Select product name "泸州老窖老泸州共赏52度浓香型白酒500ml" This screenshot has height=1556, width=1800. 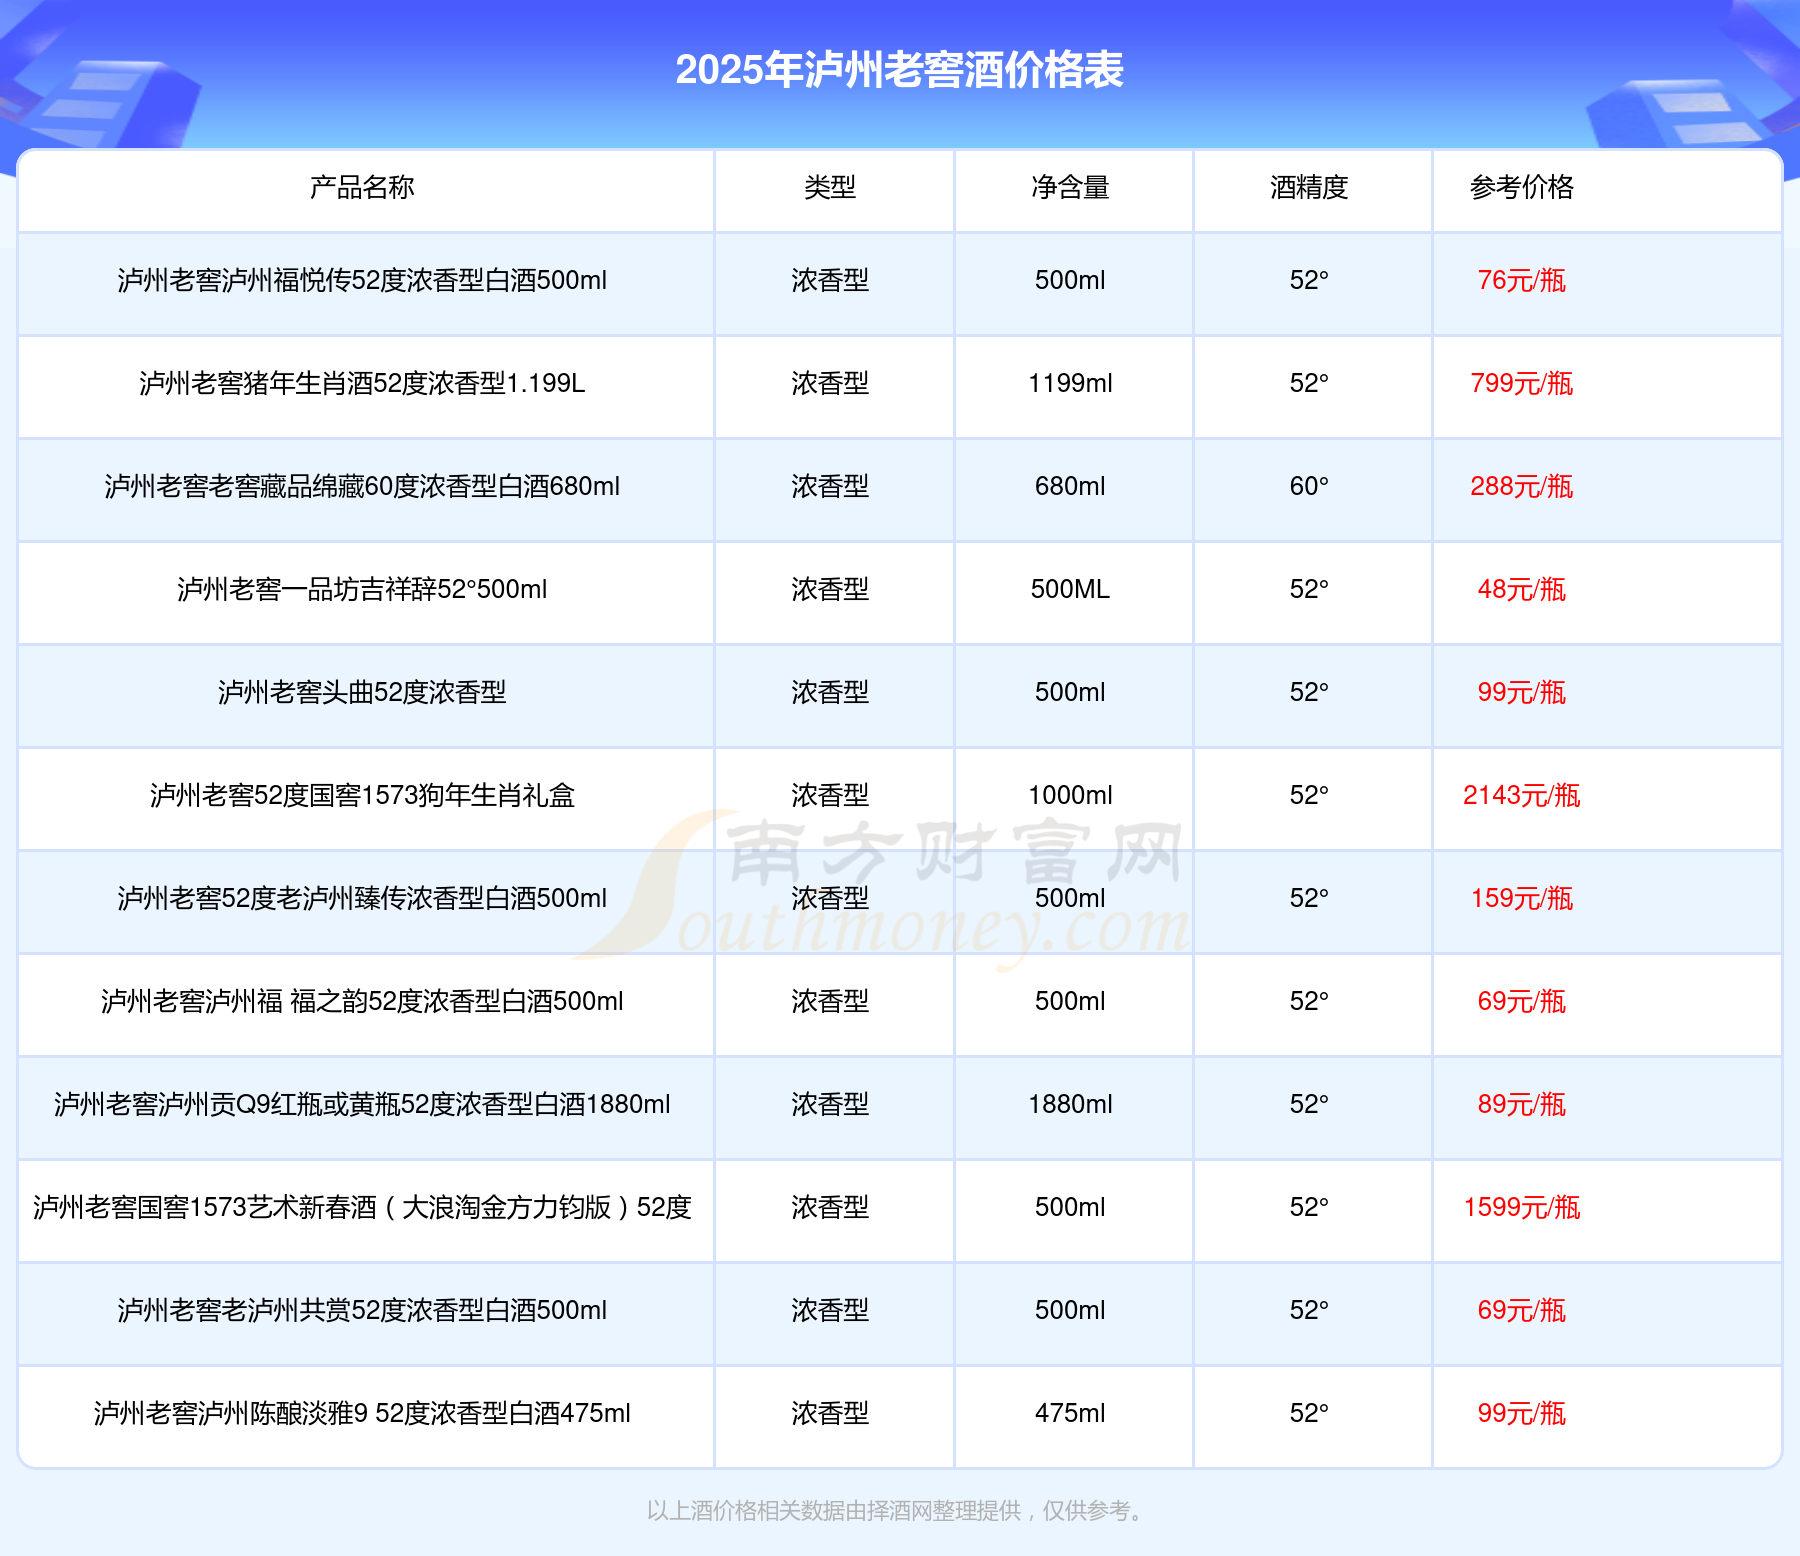(x=362, y=1310)
